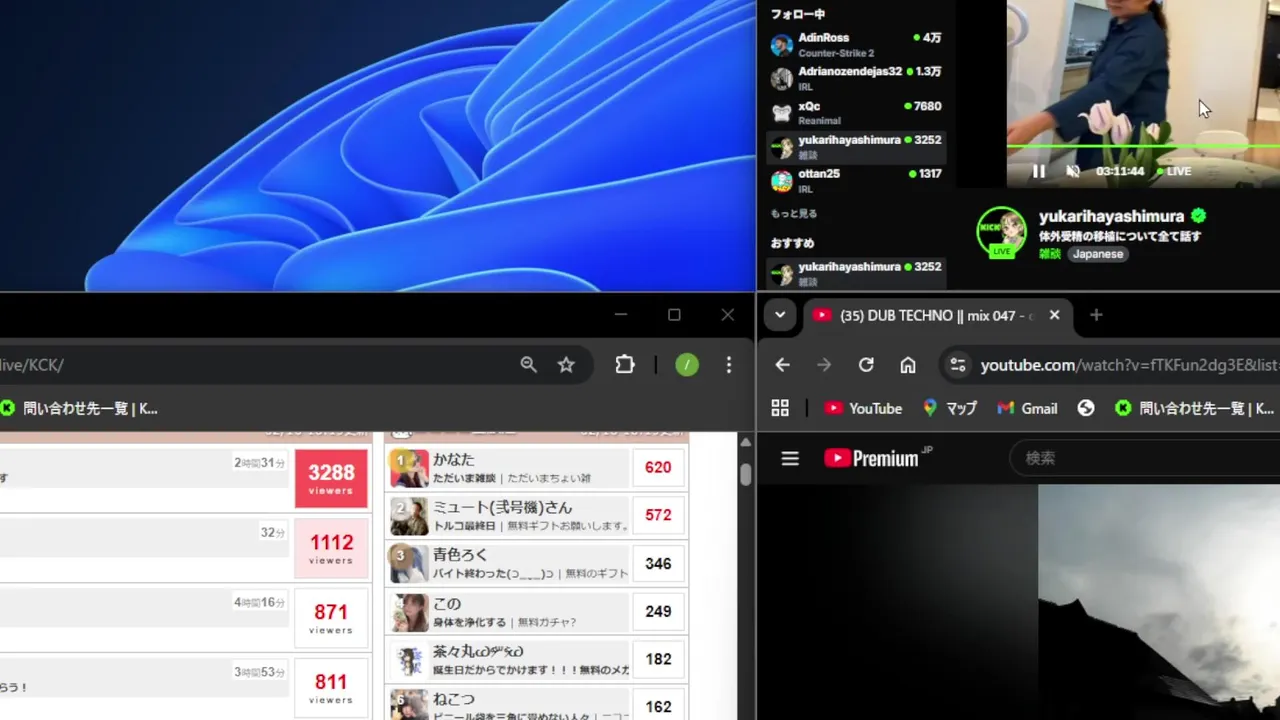Click もっと見る to show more channels
The image size is (1280, 720).
pos(794,214)
